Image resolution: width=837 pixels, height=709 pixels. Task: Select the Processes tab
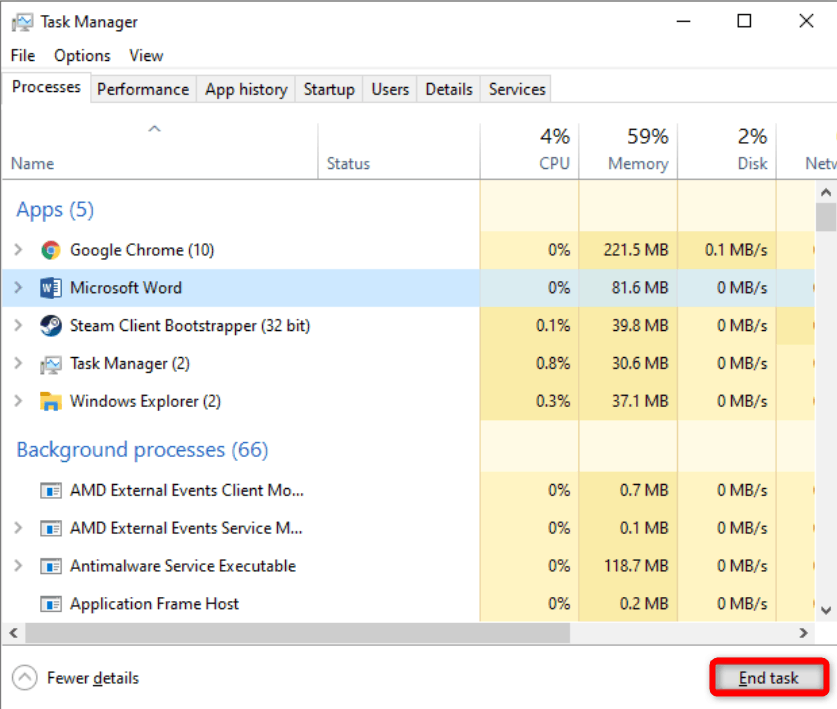pos(46,87)
